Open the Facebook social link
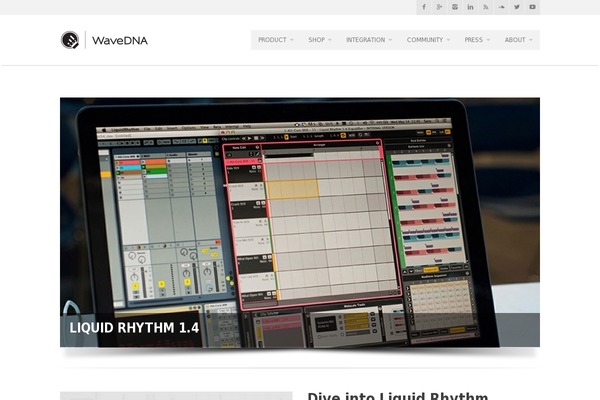Screen dimensions: 600x400 [x=424, y=7]
